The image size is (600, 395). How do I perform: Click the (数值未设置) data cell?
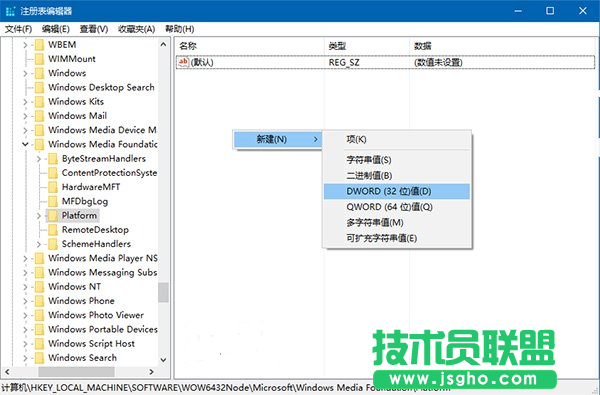click(438, 62)
